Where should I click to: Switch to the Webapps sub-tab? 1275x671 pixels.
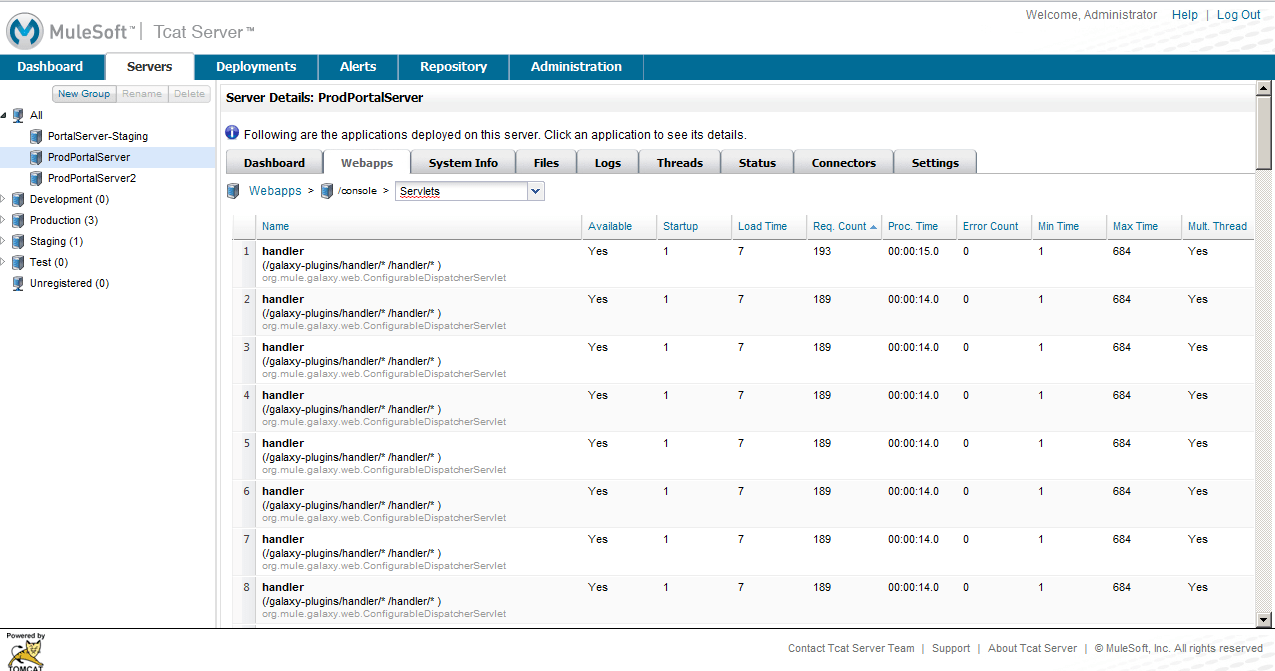pos(366,163)
